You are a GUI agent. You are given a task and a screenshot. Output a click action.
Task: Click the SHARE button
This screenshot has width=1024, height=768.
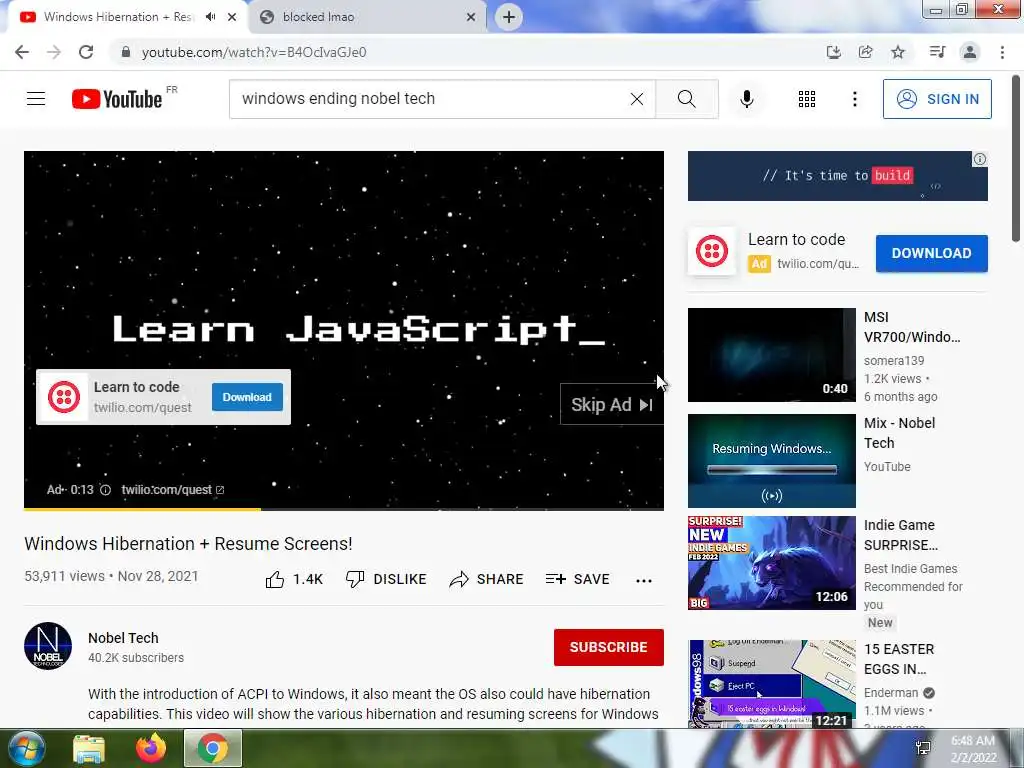[x=487, y=579]
